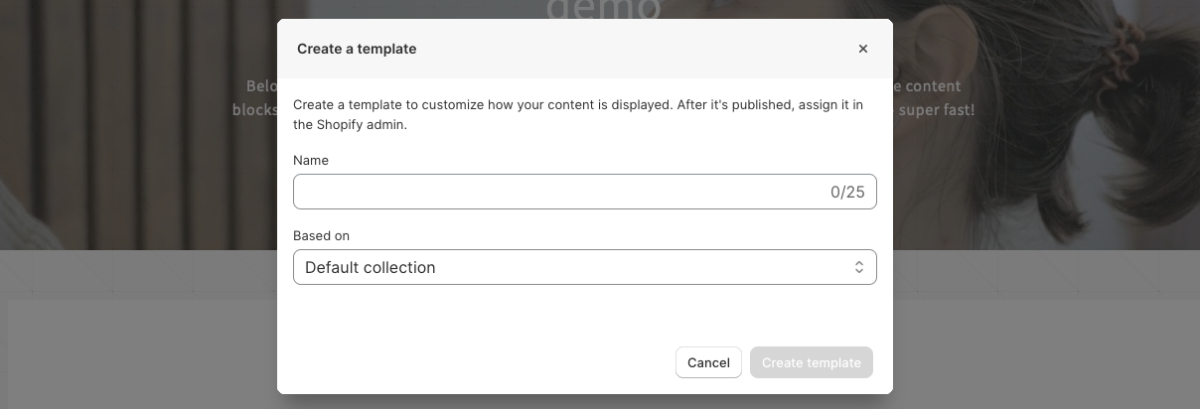Close the Create a template dialog
Viewport: 1200px width, 409px height.
point(863,49)
